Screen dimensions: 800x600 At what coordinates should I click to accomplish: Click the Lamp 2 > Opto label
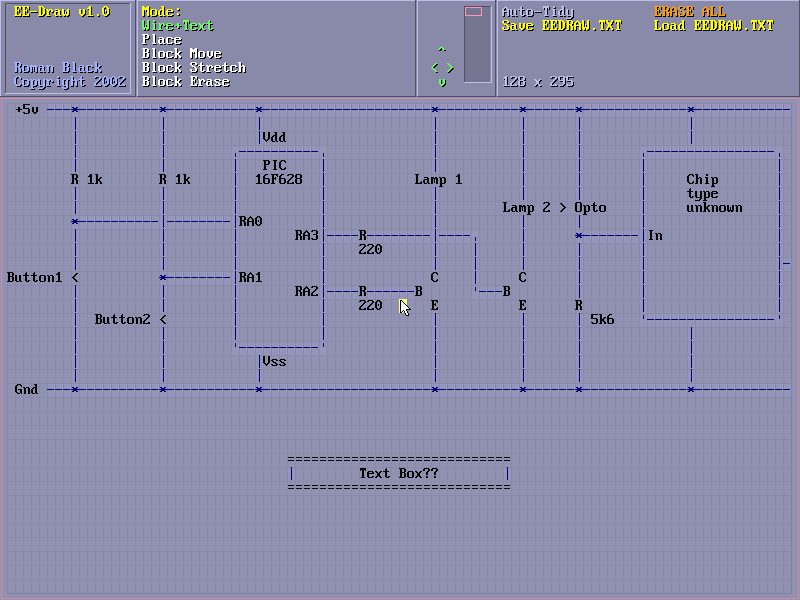pos(554,208)
